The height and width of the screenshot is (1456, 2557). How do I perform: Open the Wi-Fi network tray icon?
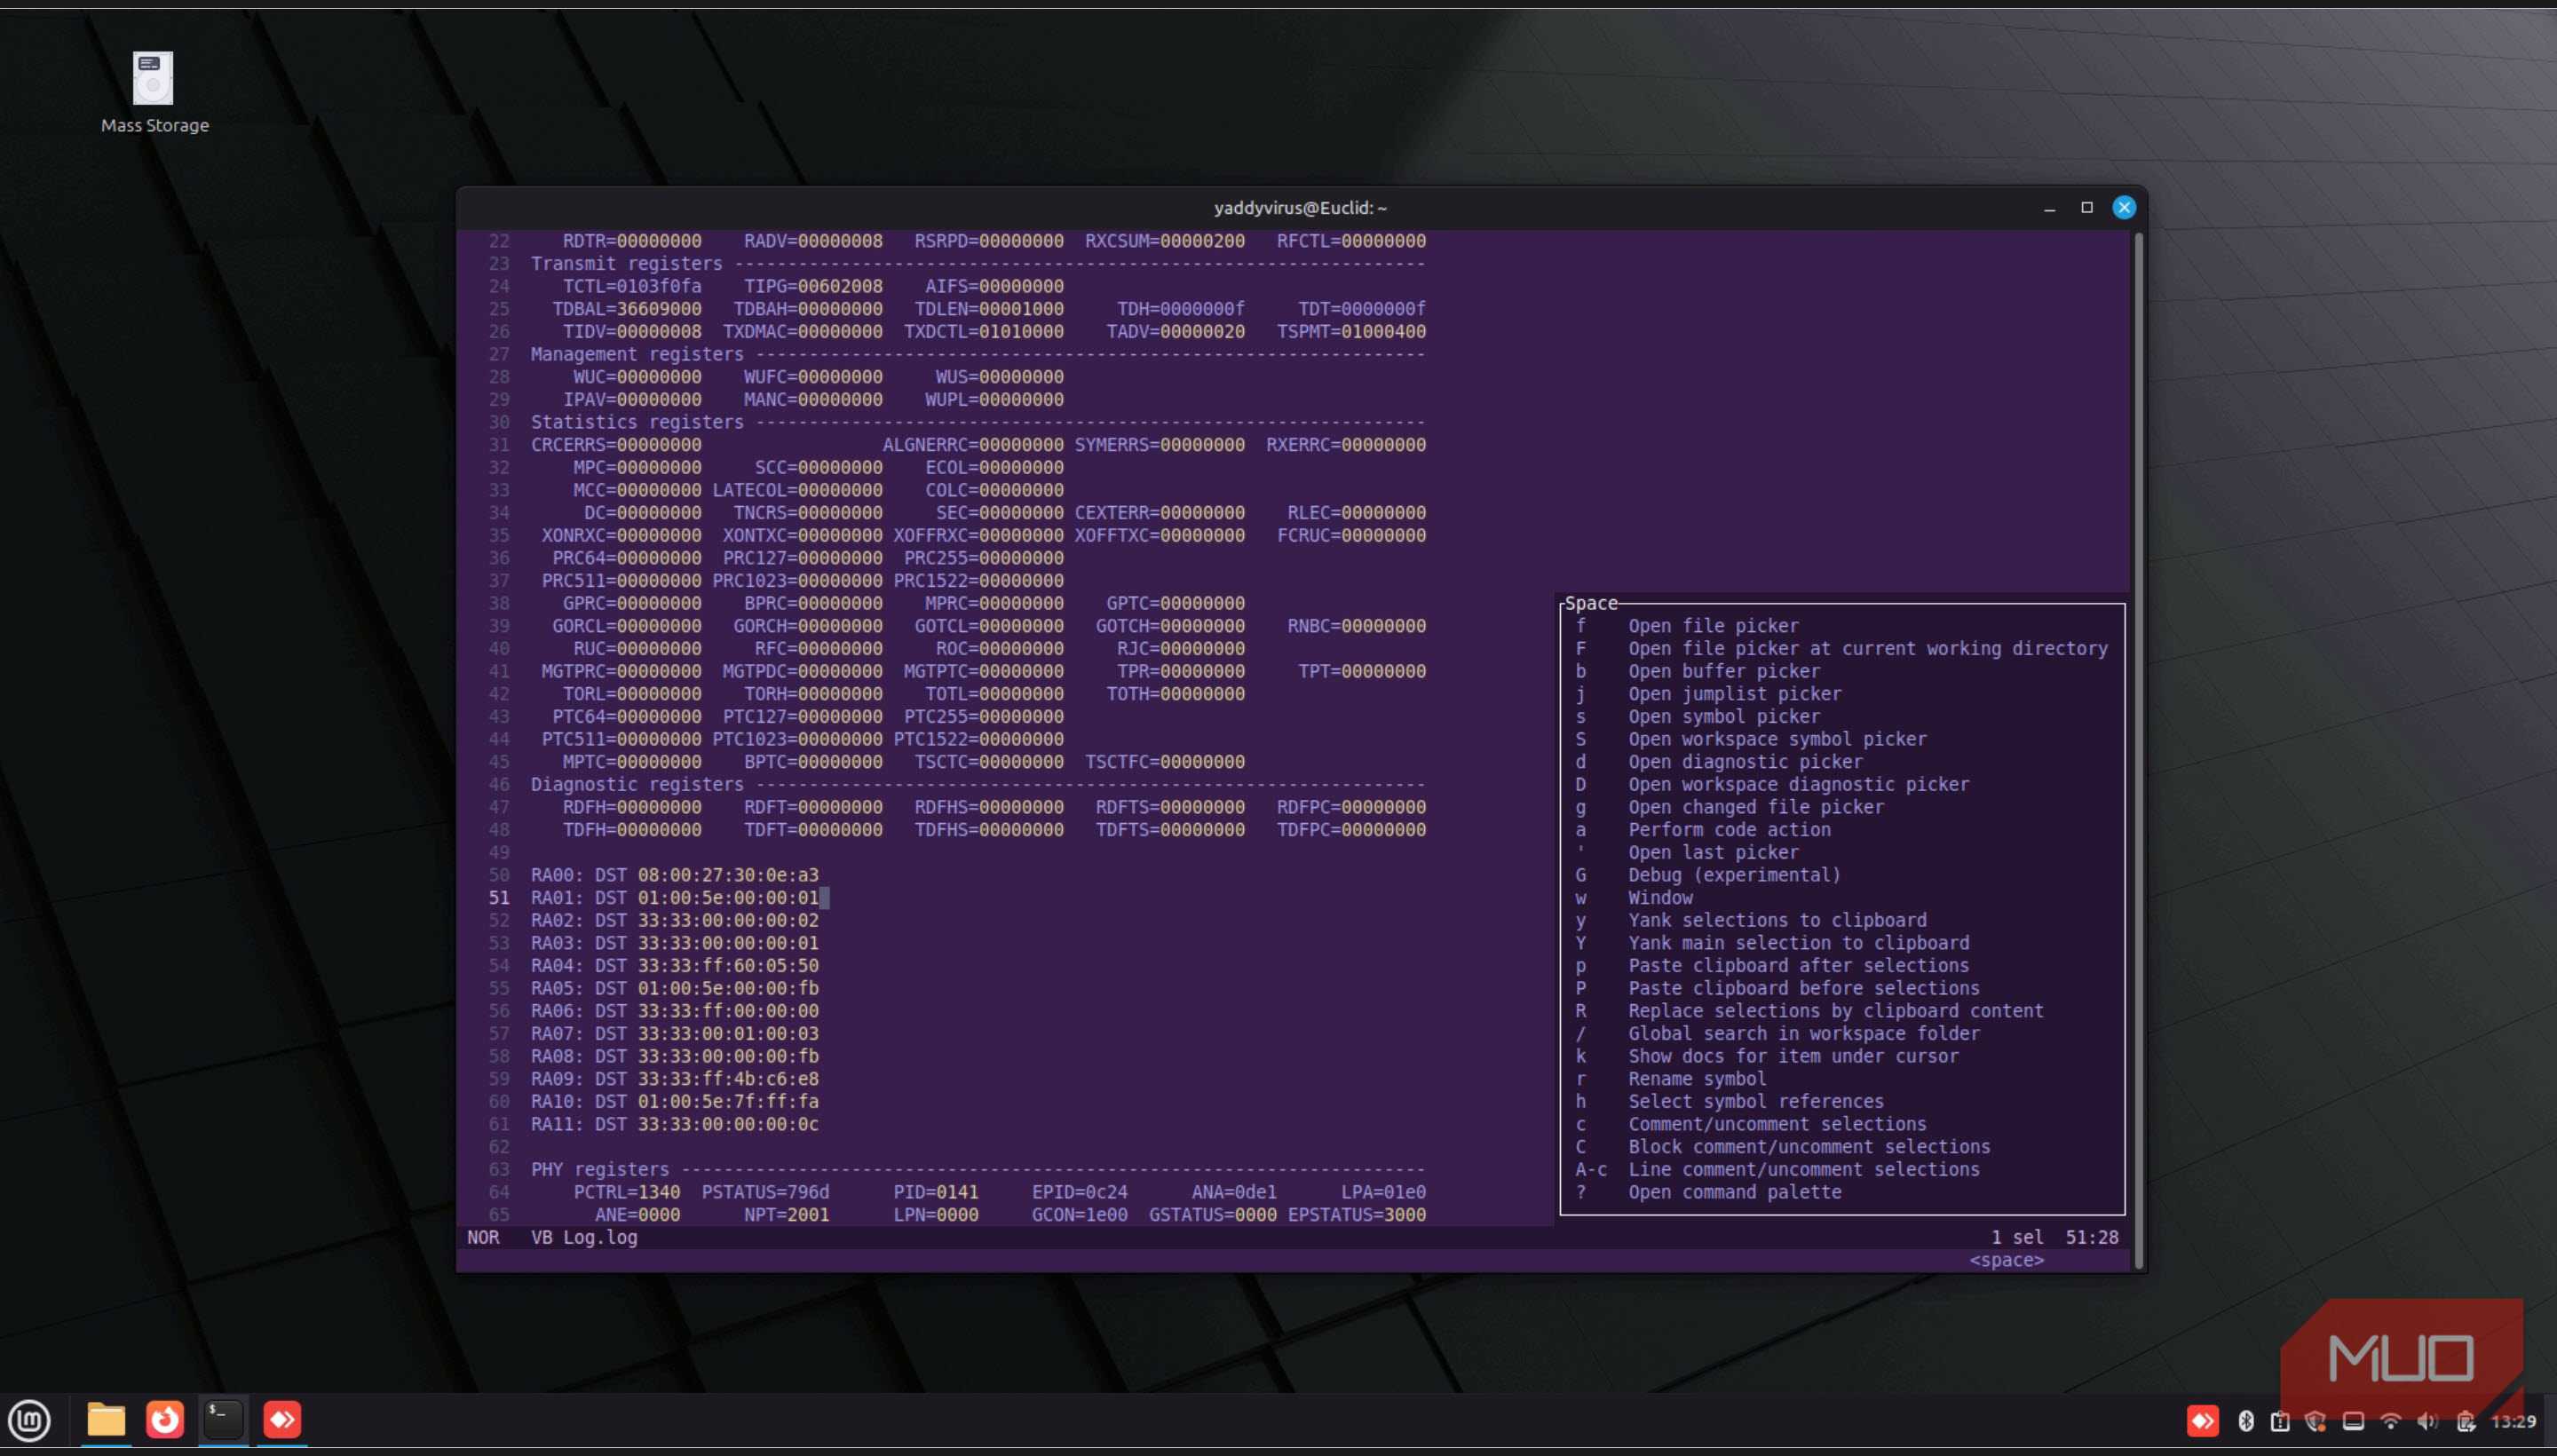(2390, 1421)
